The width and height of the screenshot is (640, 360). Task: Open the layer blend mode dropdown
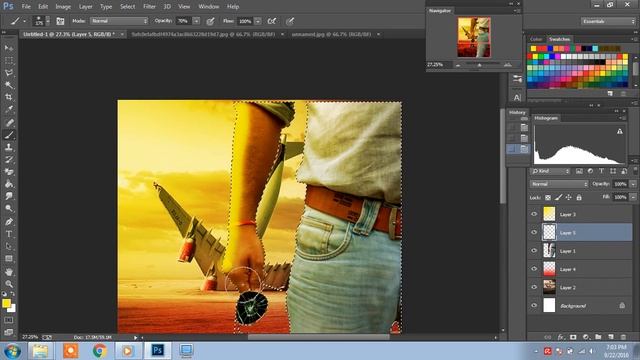(559, 184)
